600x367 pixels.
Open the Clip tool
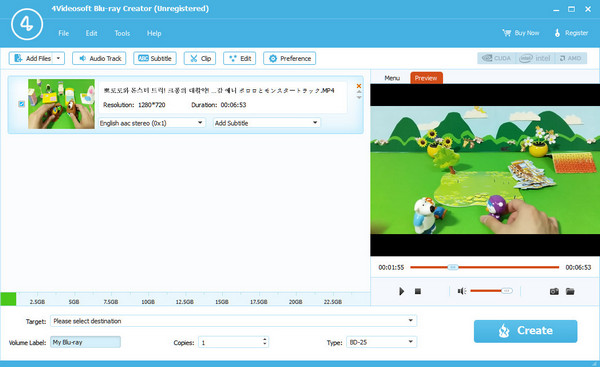tap(200, 59)
